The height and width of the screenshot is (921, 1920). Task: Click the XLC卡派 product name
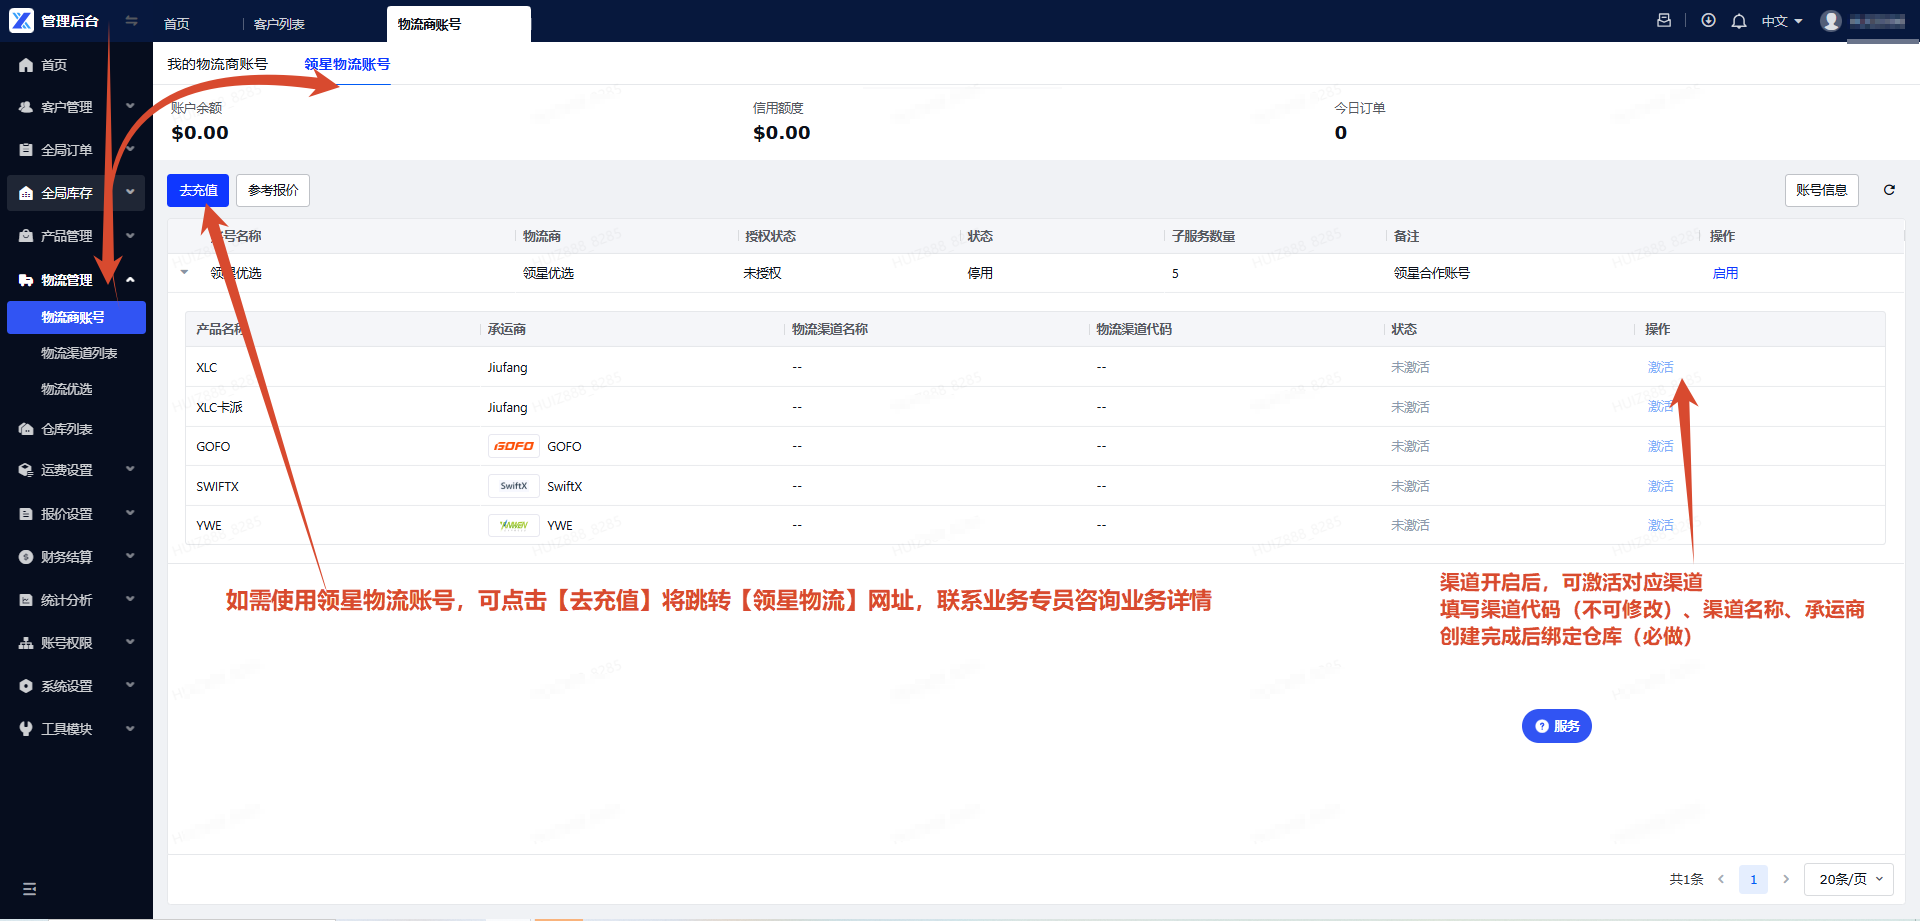tap(219, 407)
